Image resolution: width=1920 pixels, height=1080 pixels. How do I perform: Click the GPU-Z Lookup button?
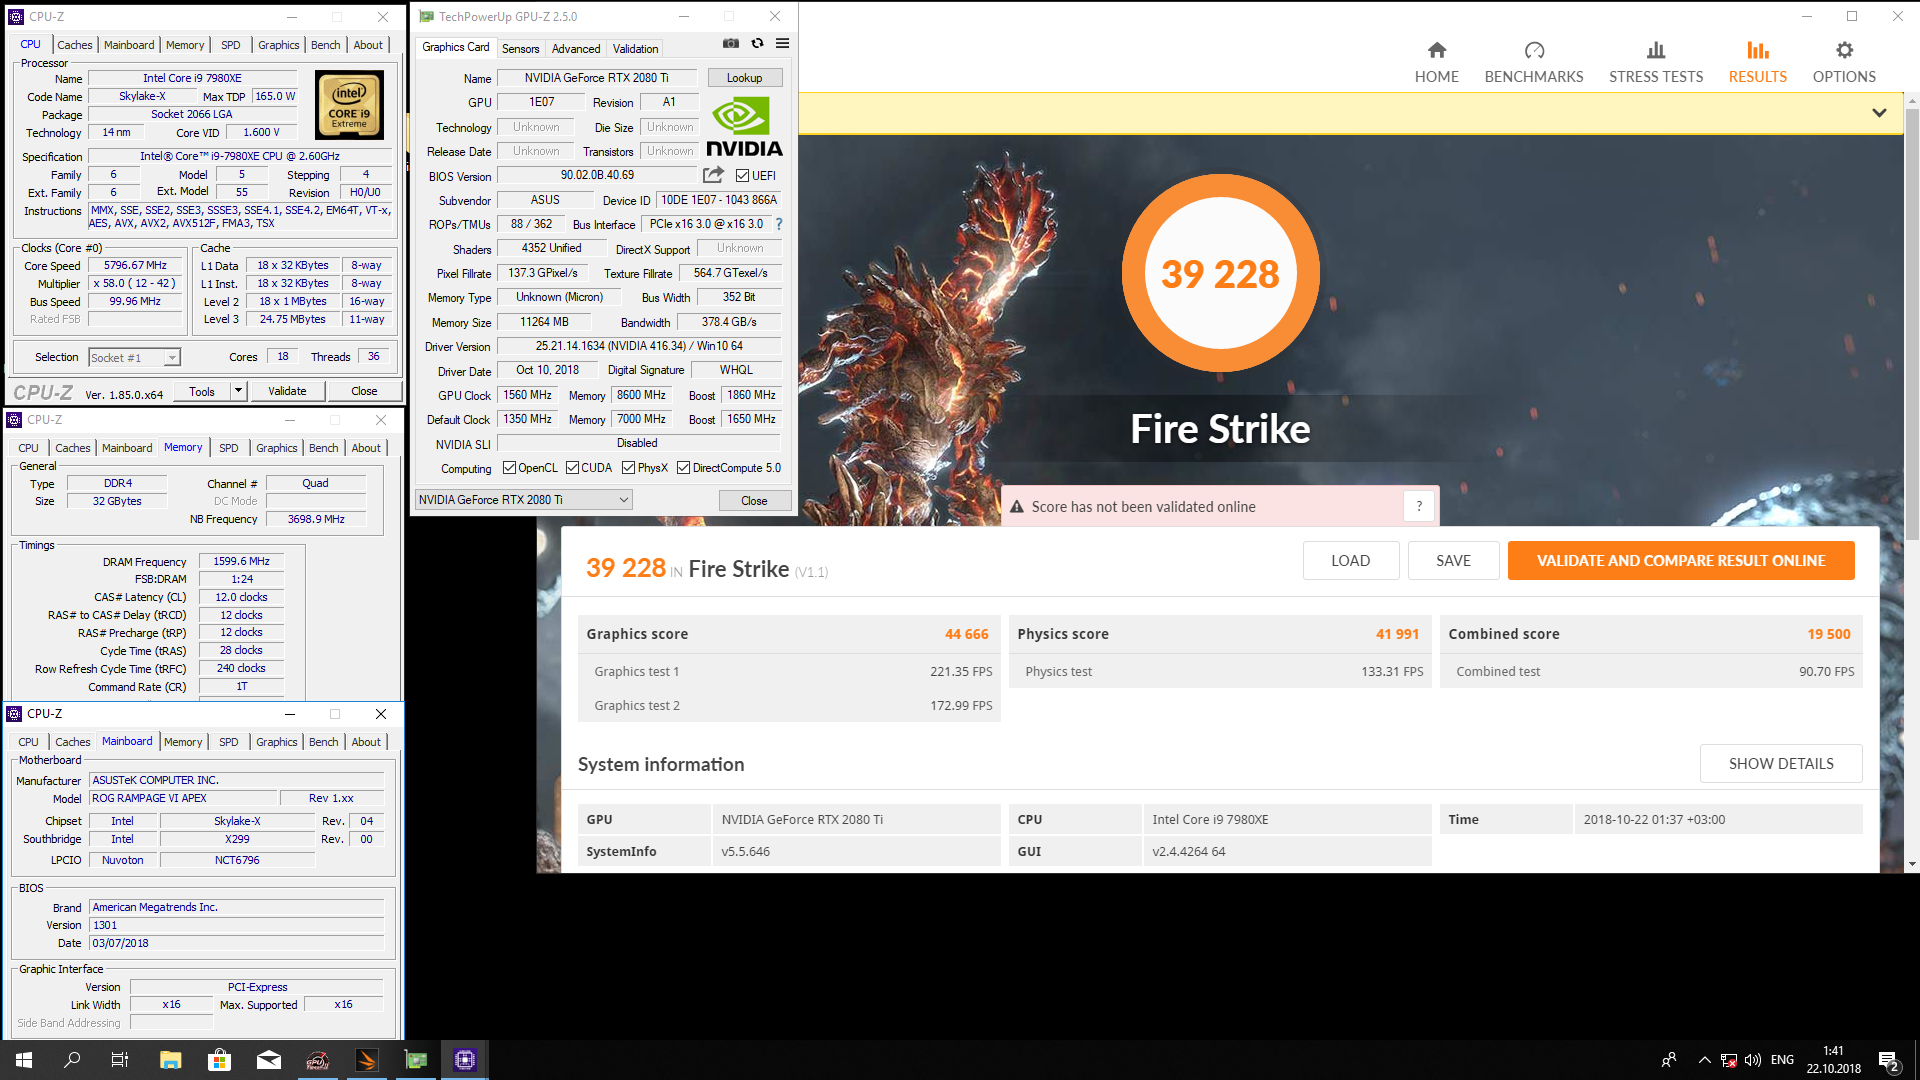tap(744, 78)
